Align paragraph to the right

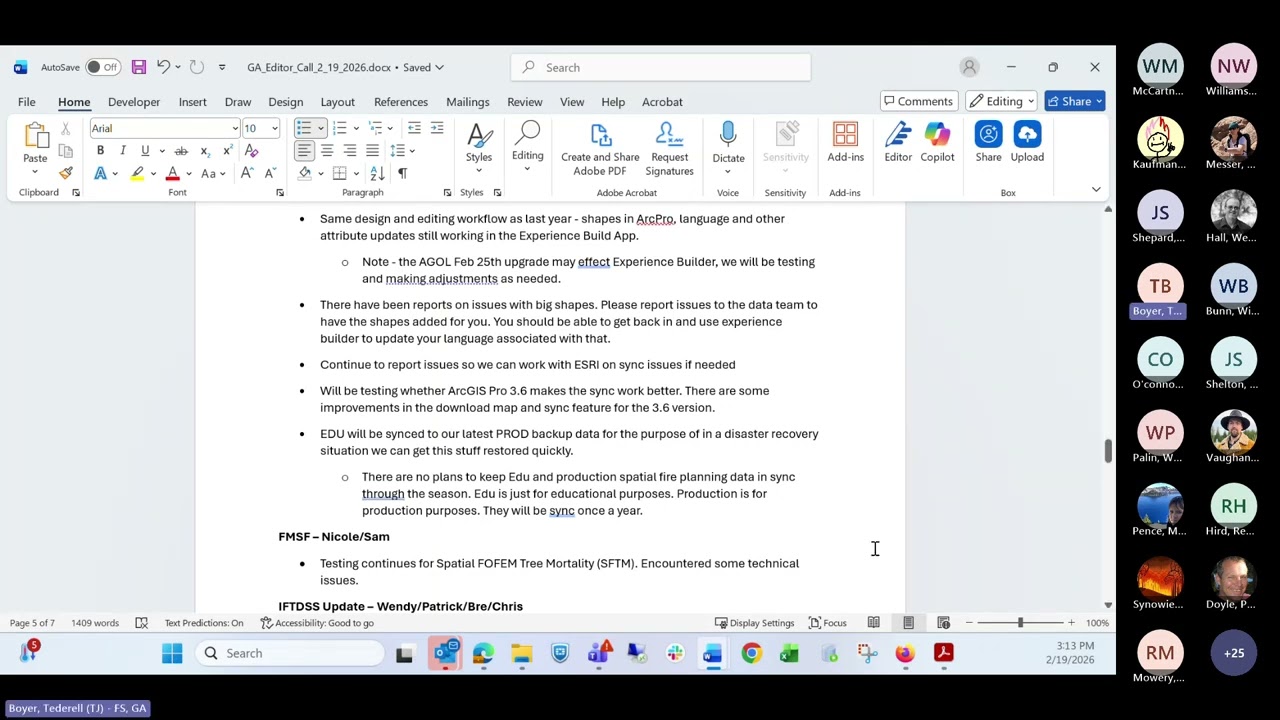click(x=350, y=151)
